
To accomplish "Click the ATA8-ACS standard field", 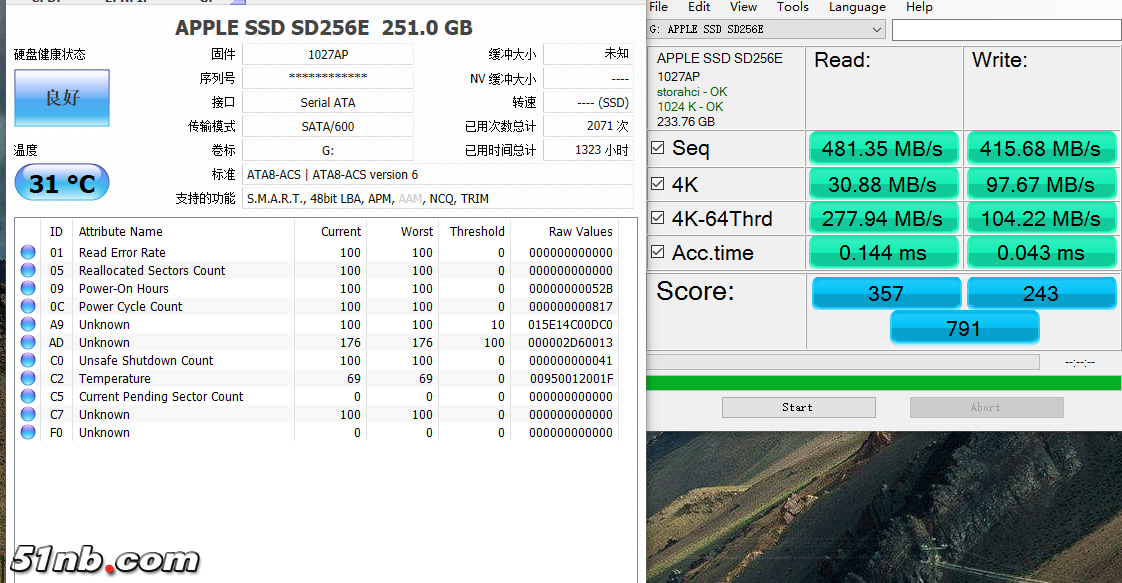I will 438,175.
